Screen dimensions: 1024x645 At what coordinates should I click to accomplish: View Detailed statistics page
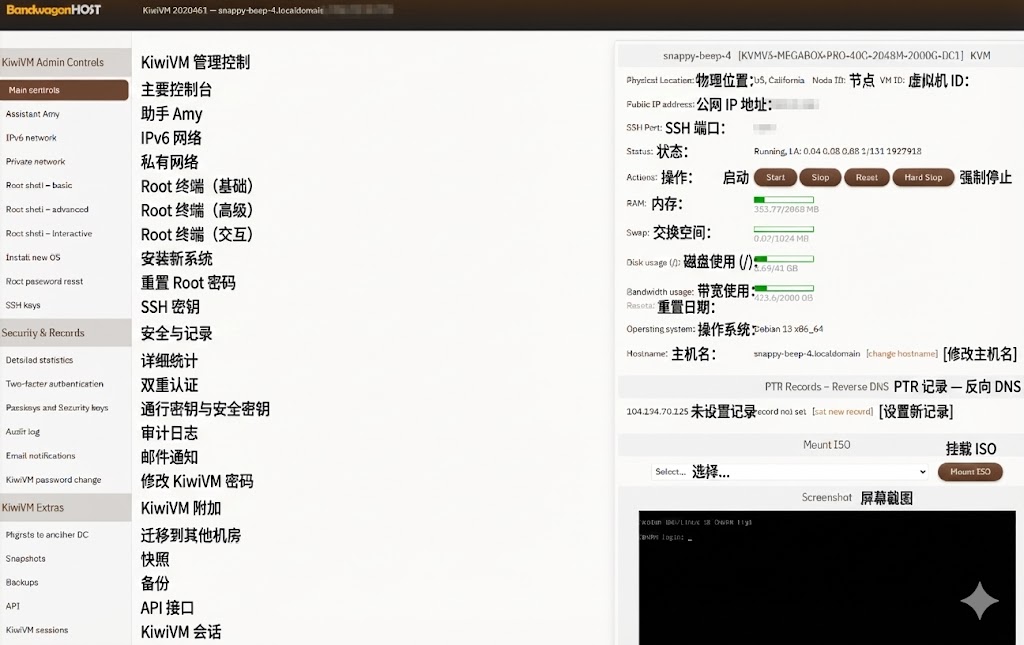coord(39,360)
